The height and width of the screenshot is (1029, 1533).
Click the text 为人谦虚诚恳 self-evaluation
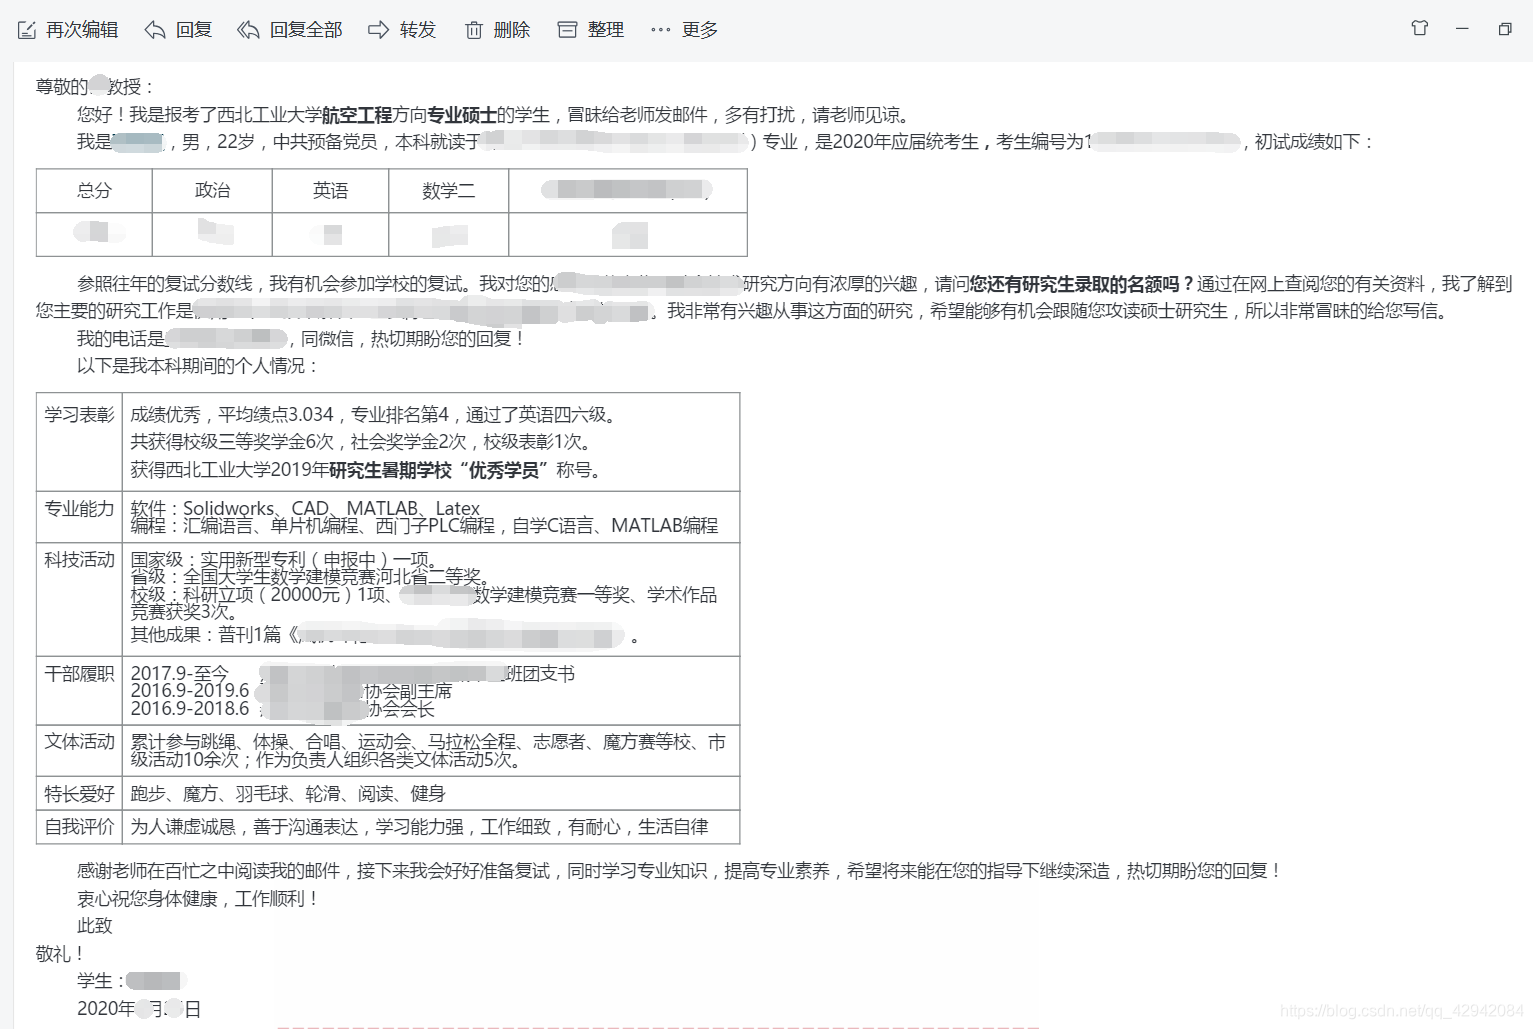click(x=419, y=827)
